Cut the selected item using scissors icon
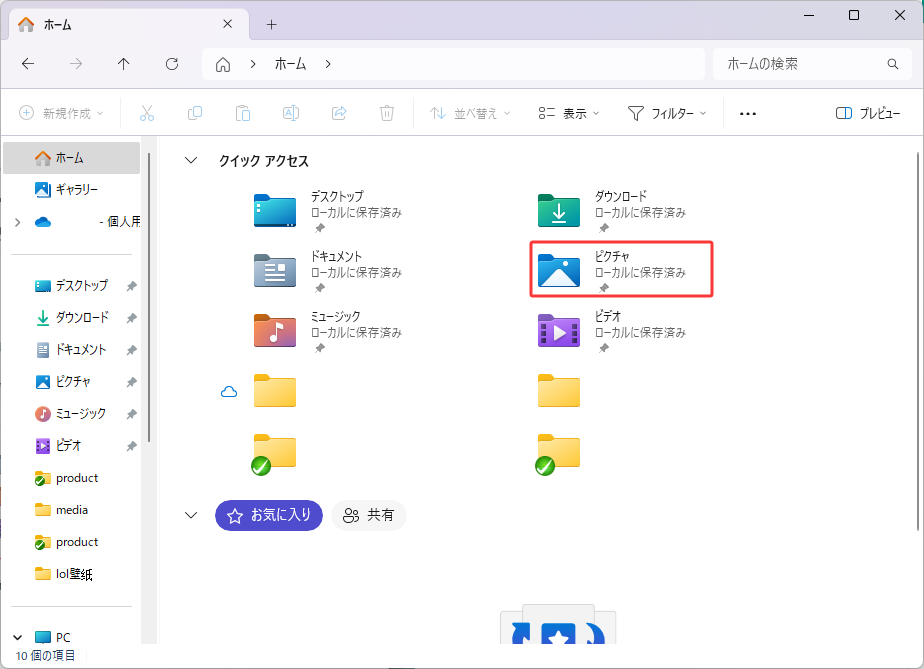Screen dimensions: 924x669 pyautogui.click(x=147, y=113)
